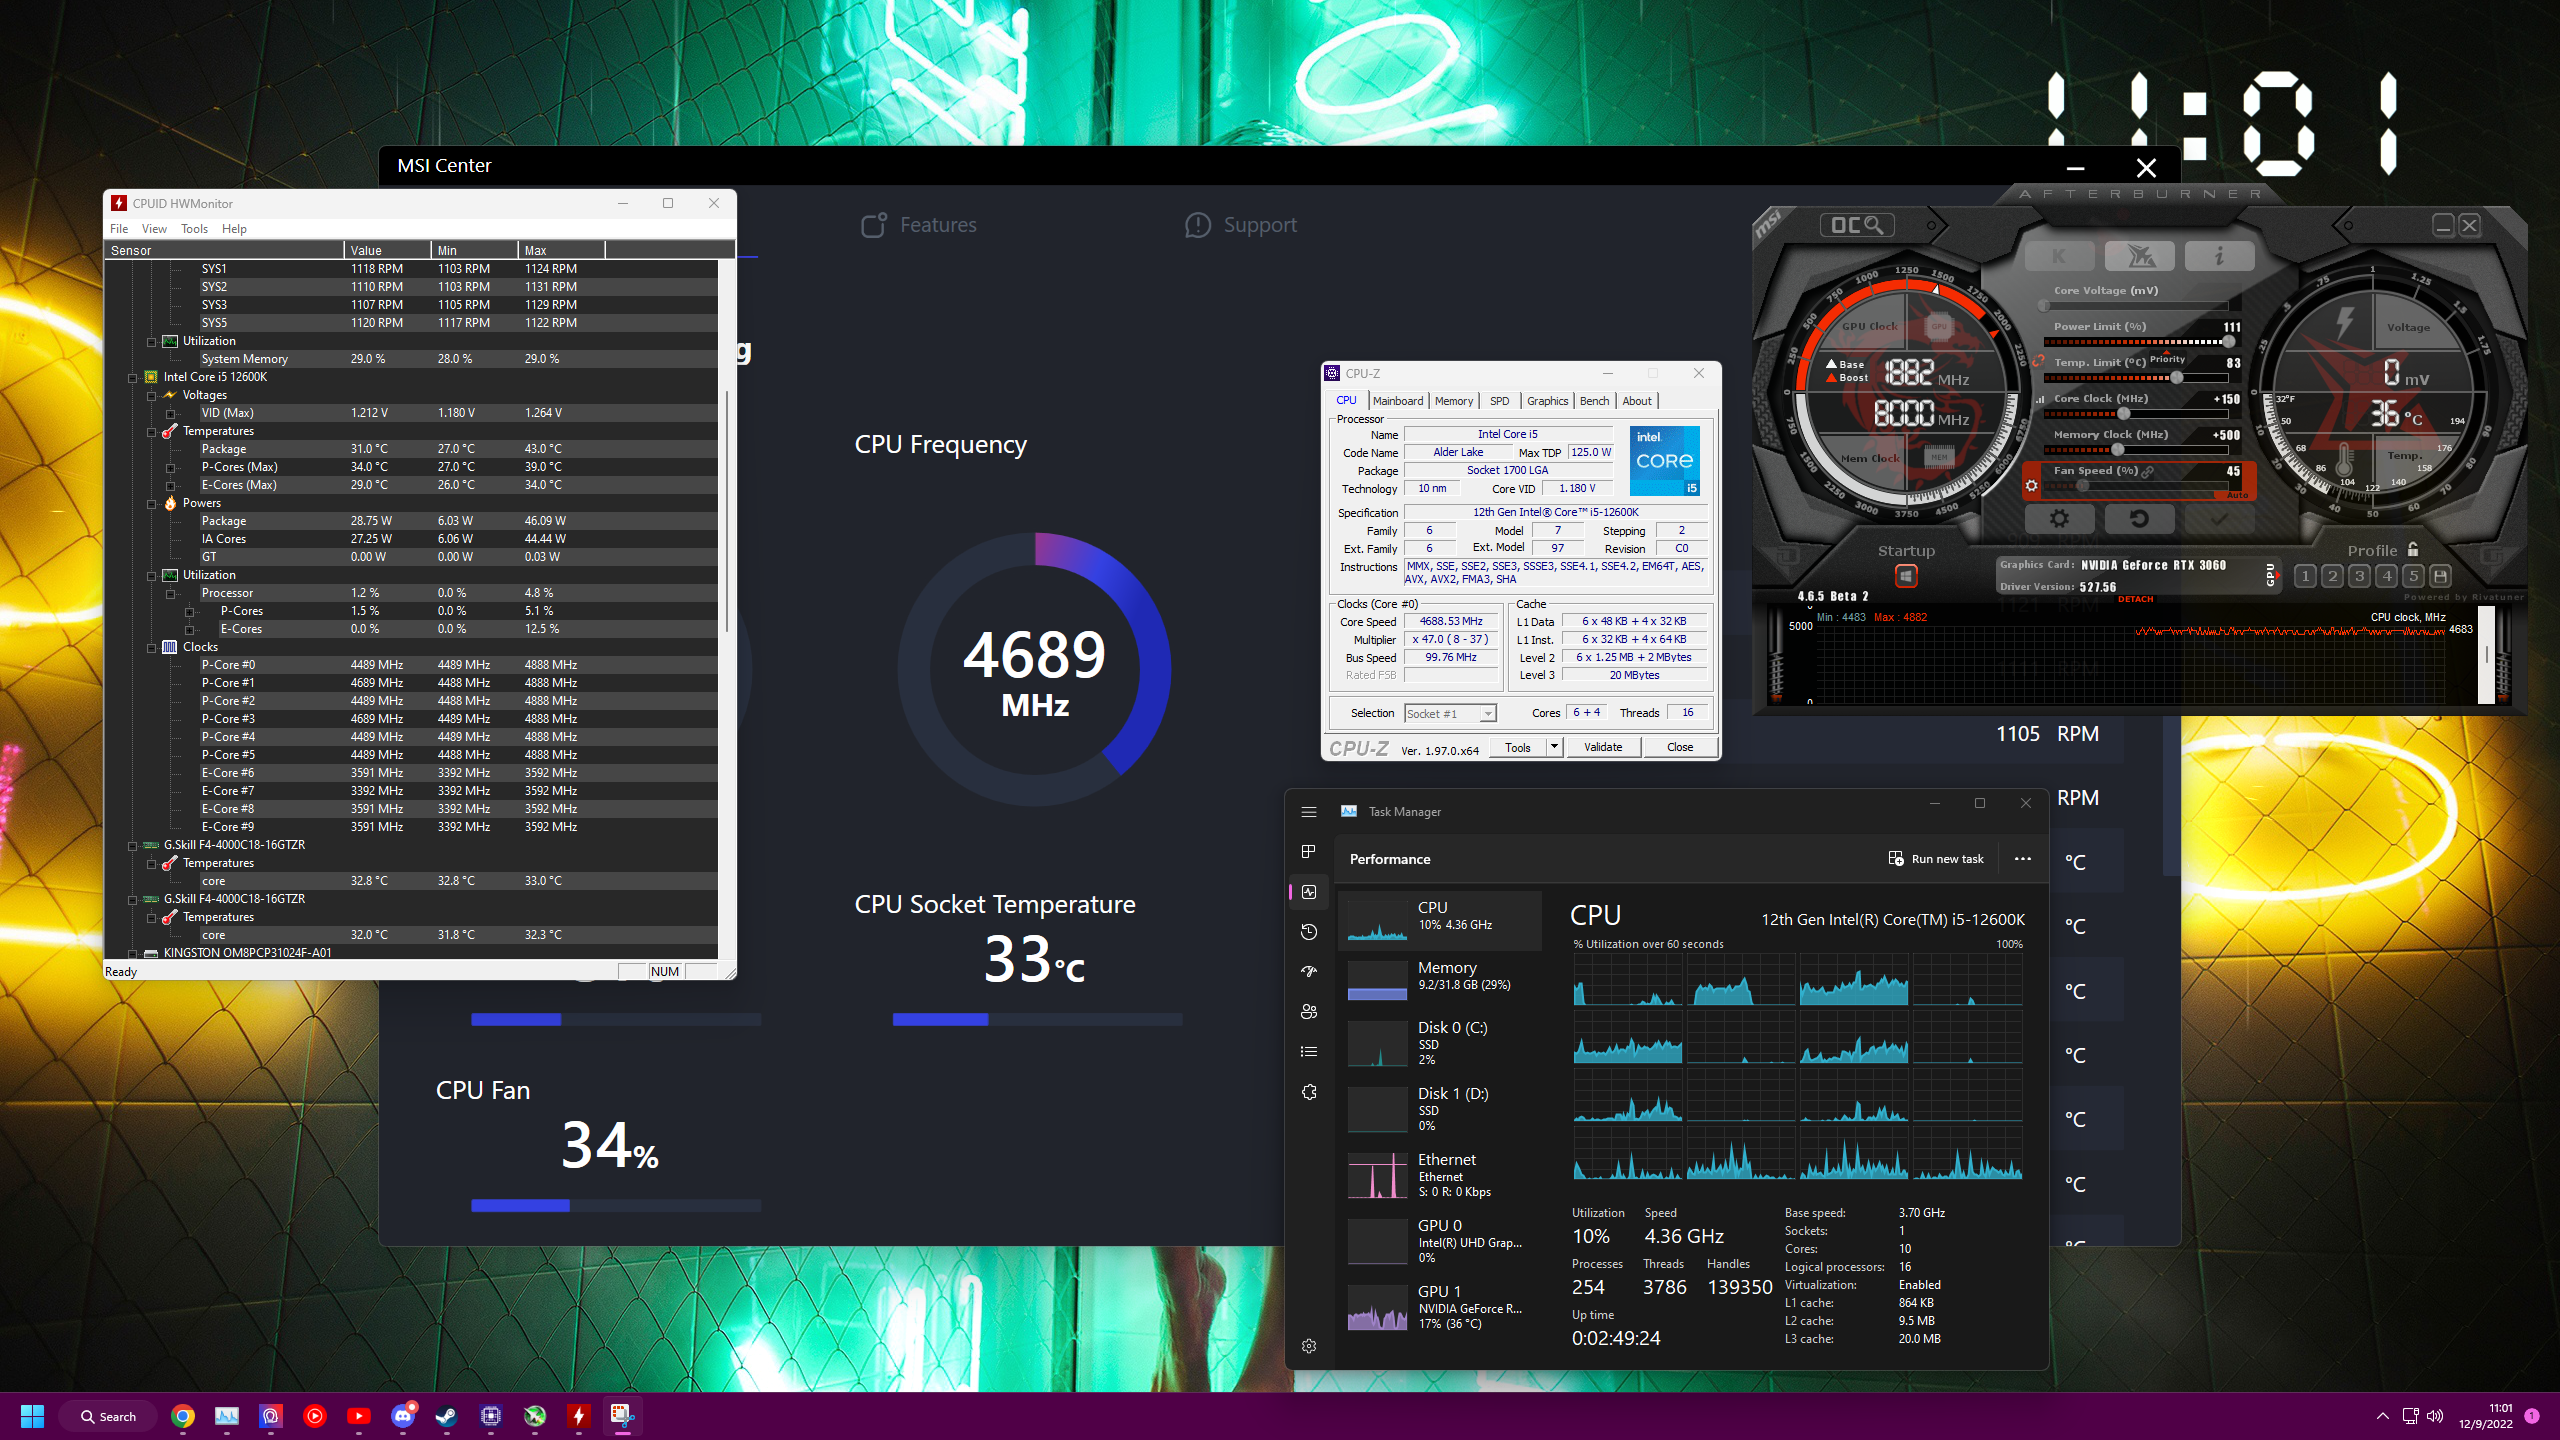Open Details page in Task Manager sidebar
2560x1440 pixels.
[x=1309, y=1052]
